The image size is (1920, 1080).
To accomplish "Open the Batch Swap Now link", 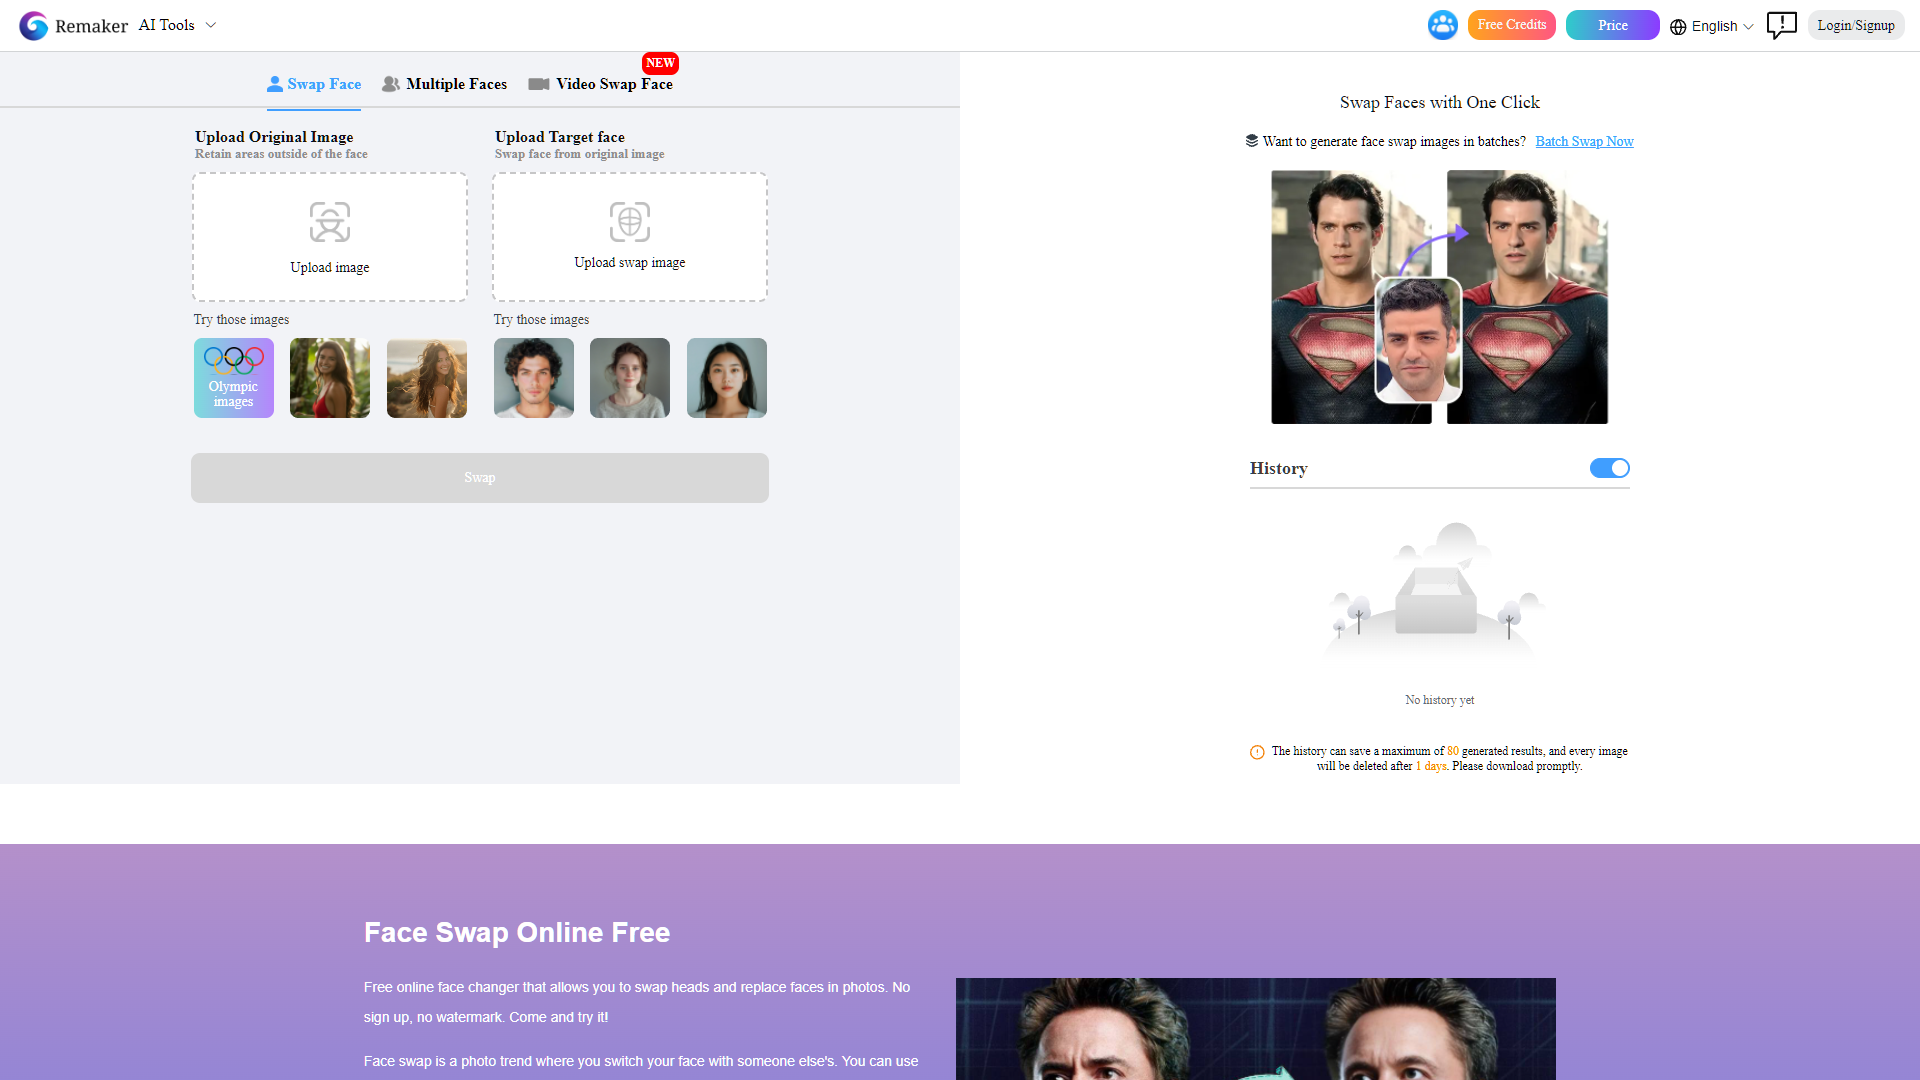I will (1584, 141).
